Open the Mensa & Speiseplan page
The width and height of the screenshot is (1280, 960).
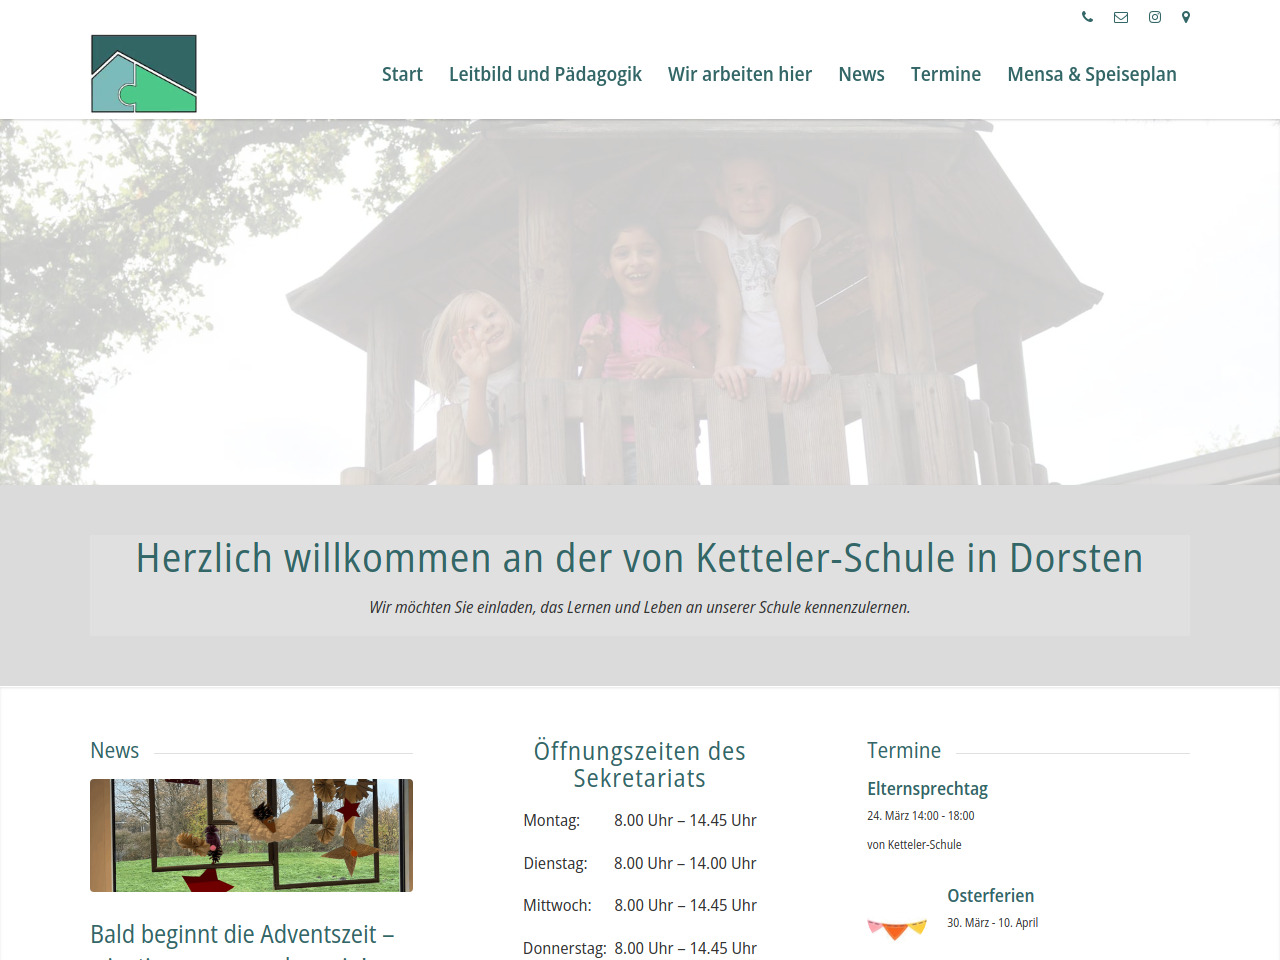pos(1092,74)
